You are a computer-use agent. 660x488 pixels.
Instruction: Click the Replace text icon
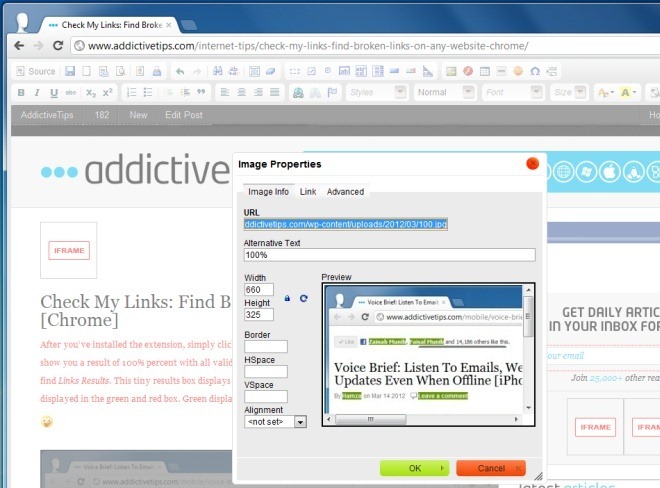point(234,71)
